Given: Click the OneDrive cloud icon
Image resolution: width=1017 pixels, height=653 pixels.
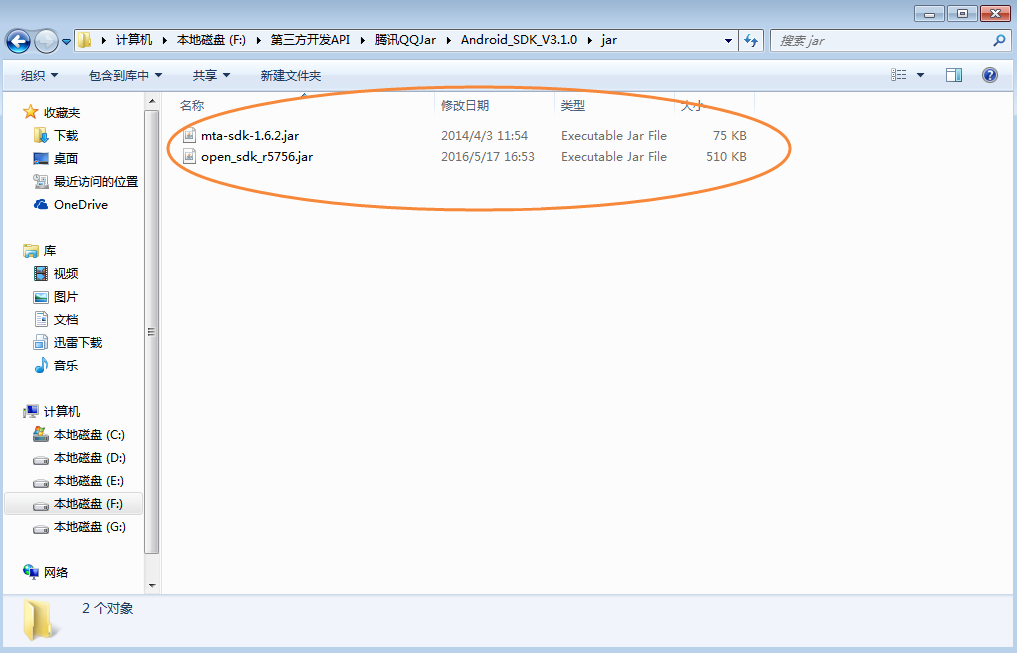Looking at the screenshot, I should point(41,204).
